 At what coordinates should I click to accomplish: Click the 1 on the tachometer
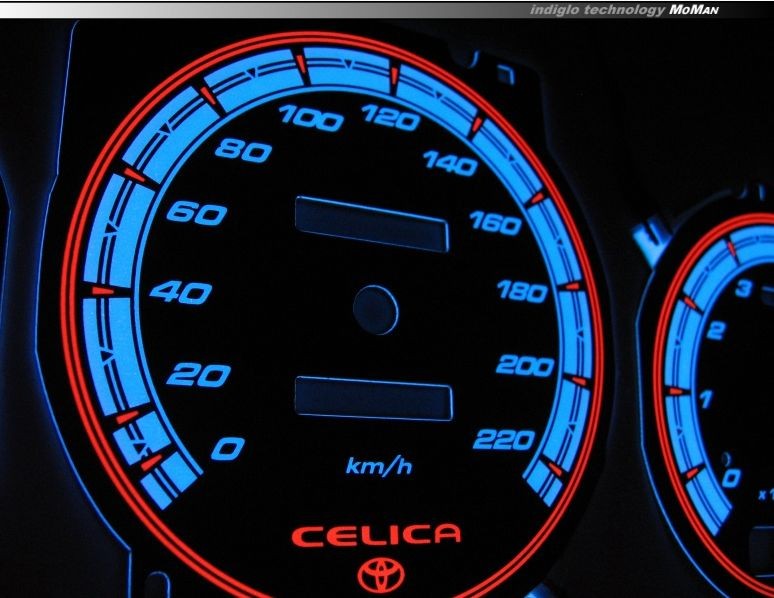click(x=707, y=399)
